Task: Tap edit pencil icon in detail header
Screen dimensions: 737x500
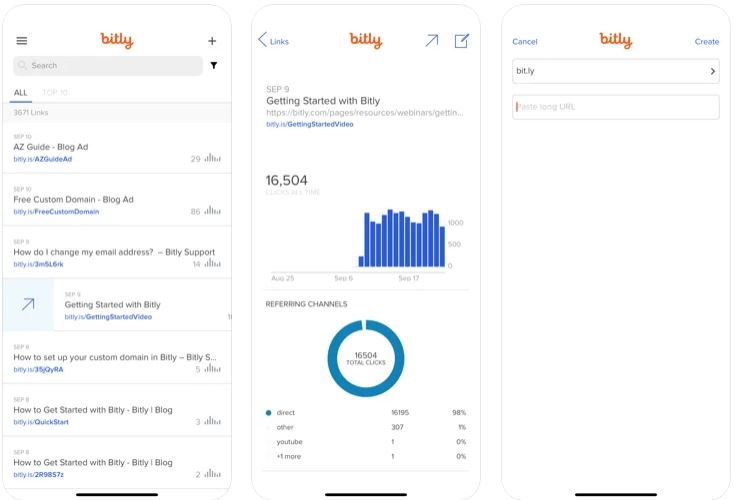Action: point(462,41)
